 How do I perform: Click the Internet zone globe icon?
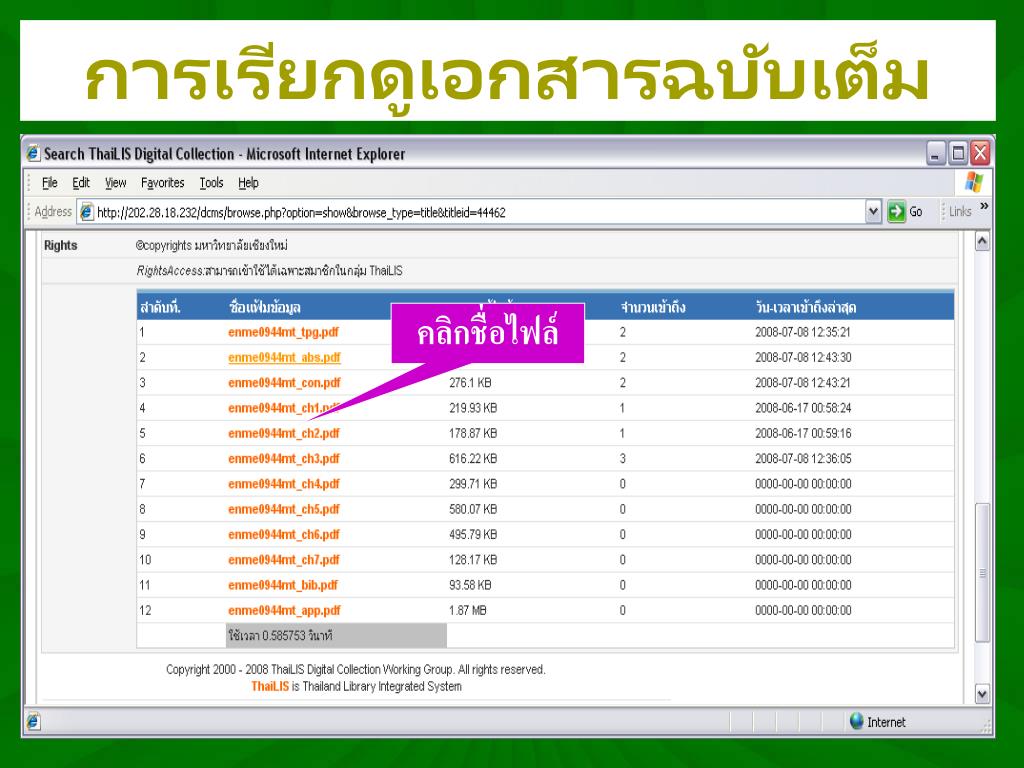[857, 721]
